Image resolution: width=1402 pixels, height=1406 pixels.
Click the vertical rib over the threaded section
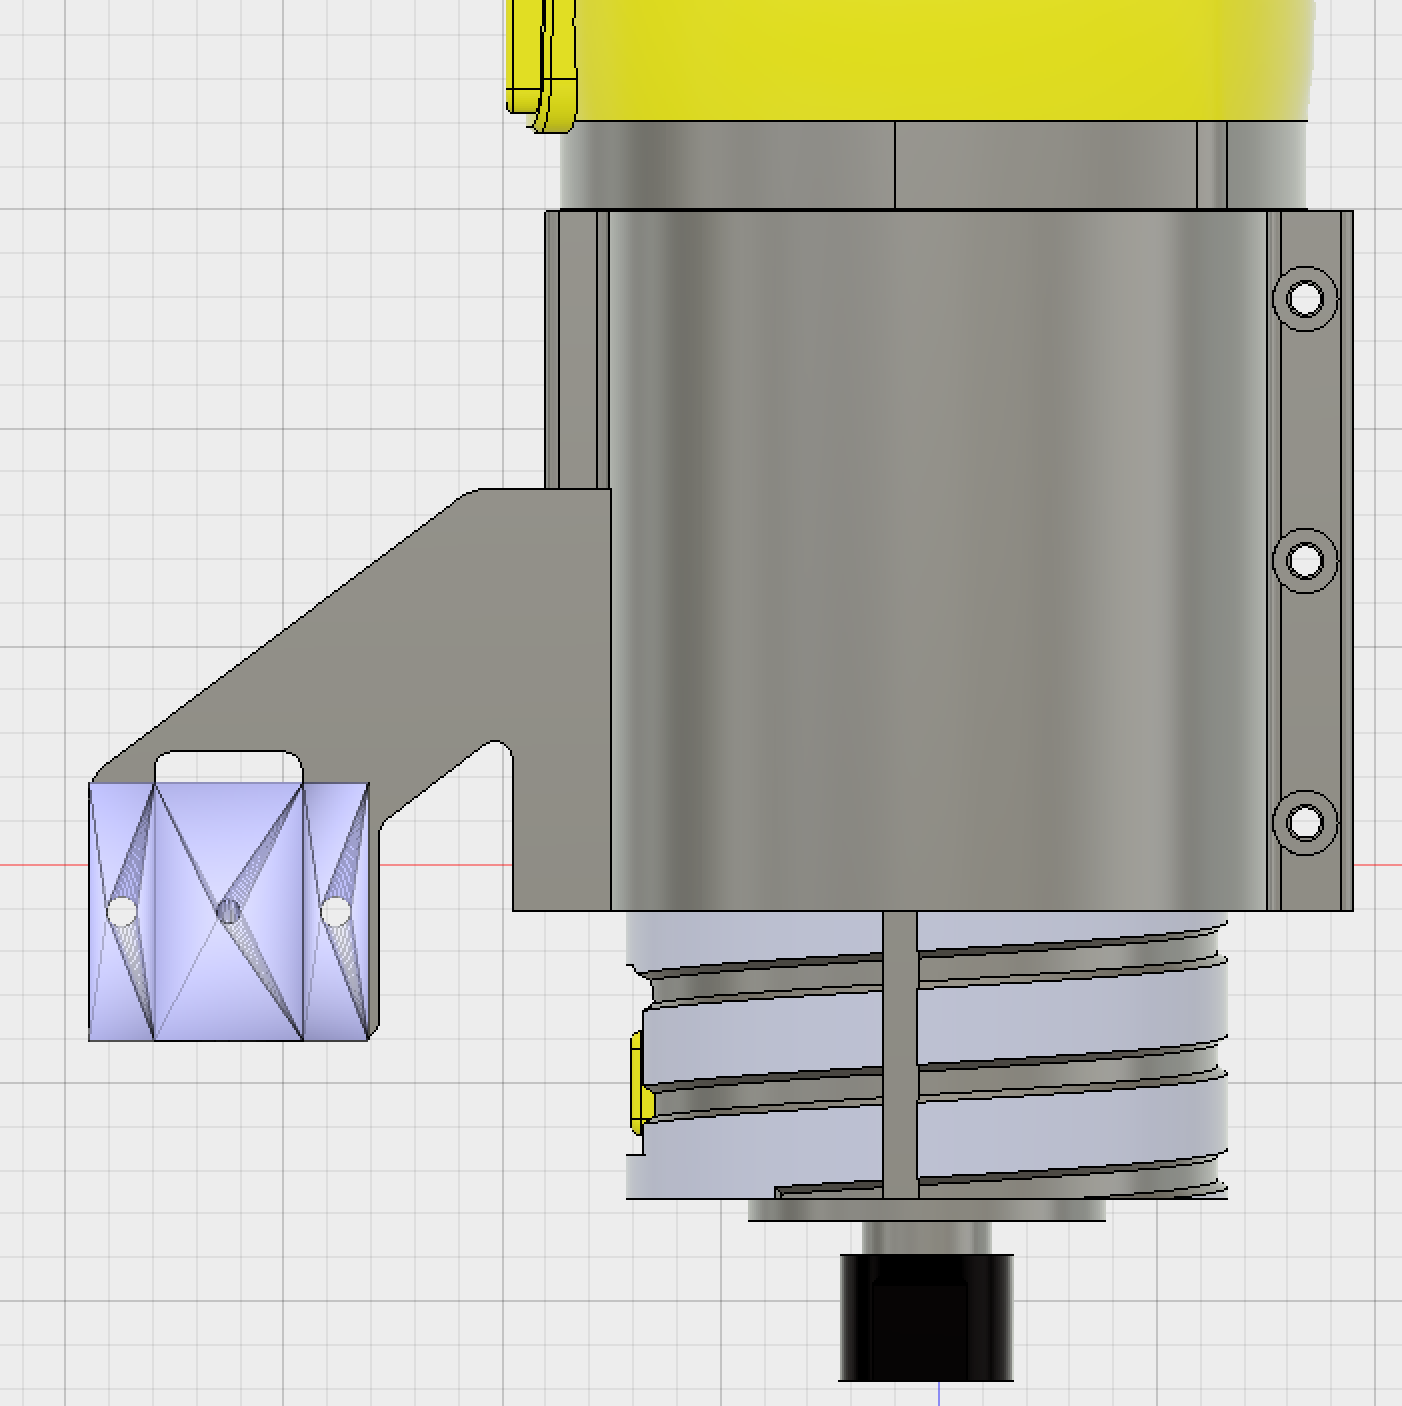coord(901,1054)
